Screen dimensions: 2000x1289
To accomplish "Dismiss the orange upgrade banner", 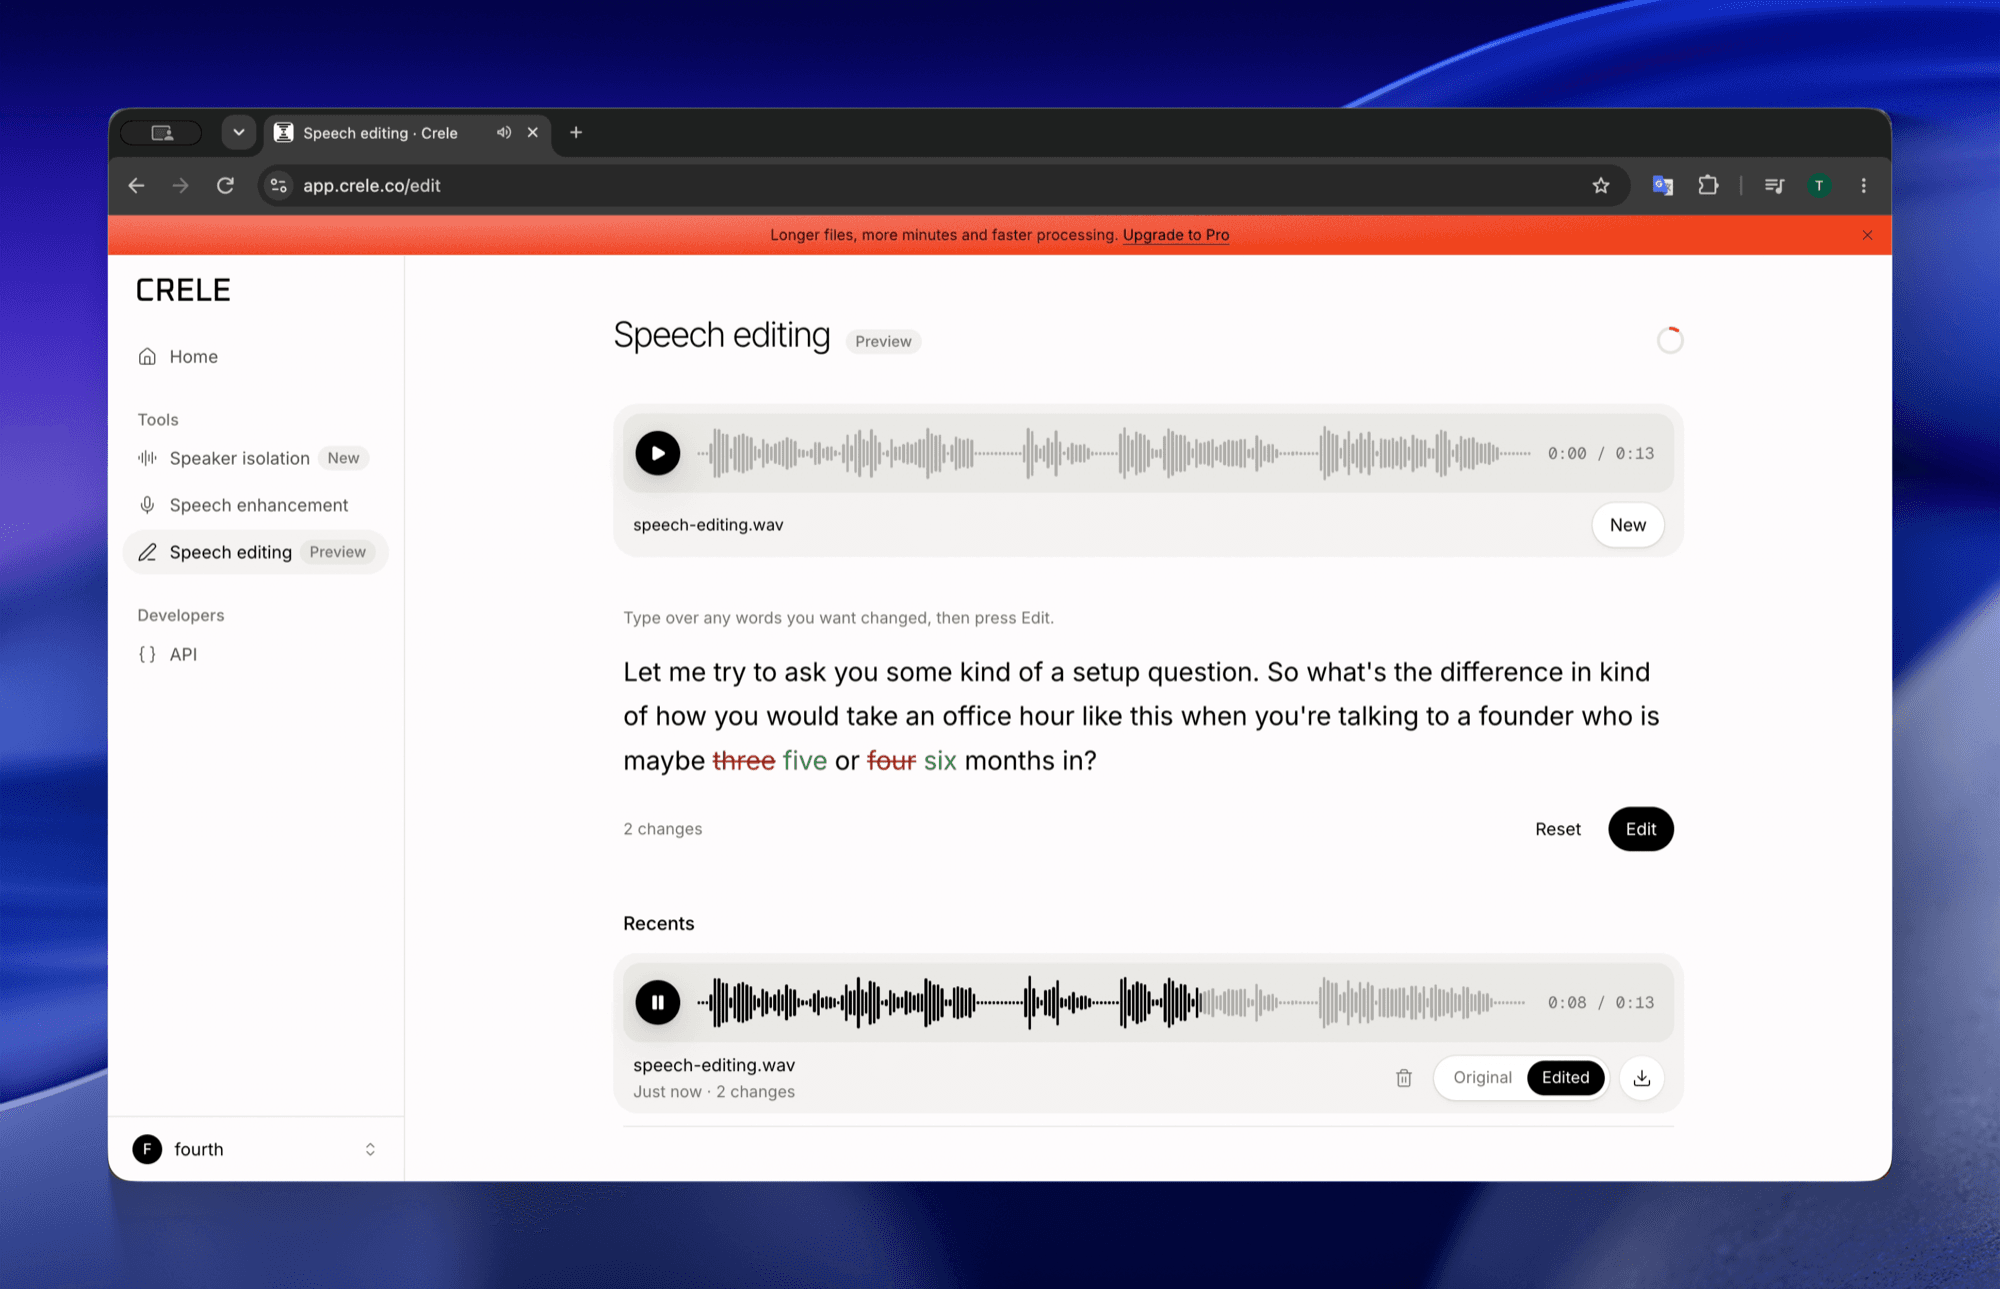I will (1867, 235).
